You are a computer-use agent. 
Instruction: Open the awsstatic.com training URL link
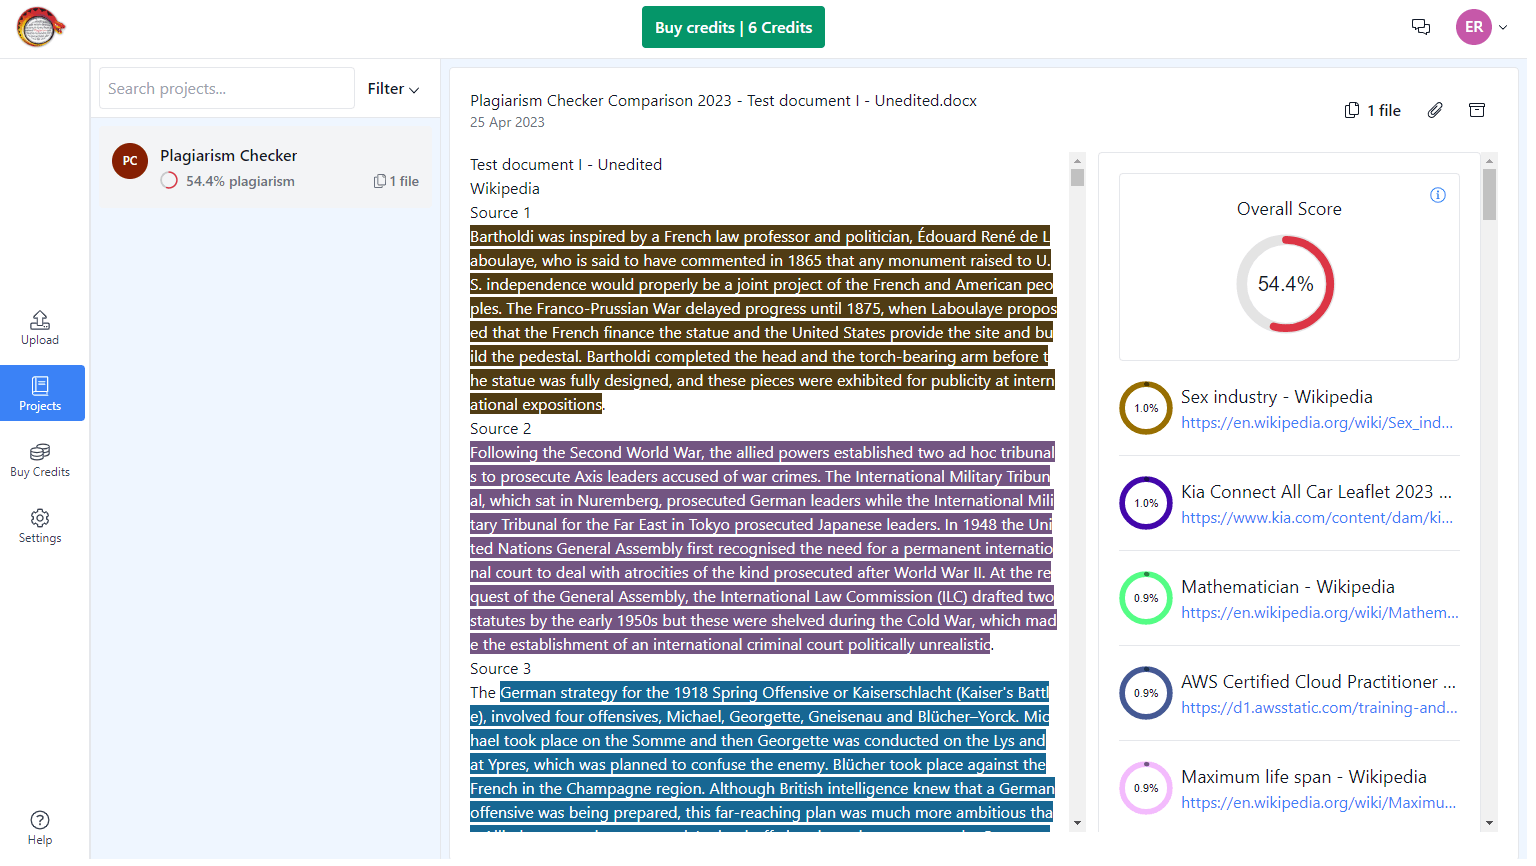click(1319, 708)
